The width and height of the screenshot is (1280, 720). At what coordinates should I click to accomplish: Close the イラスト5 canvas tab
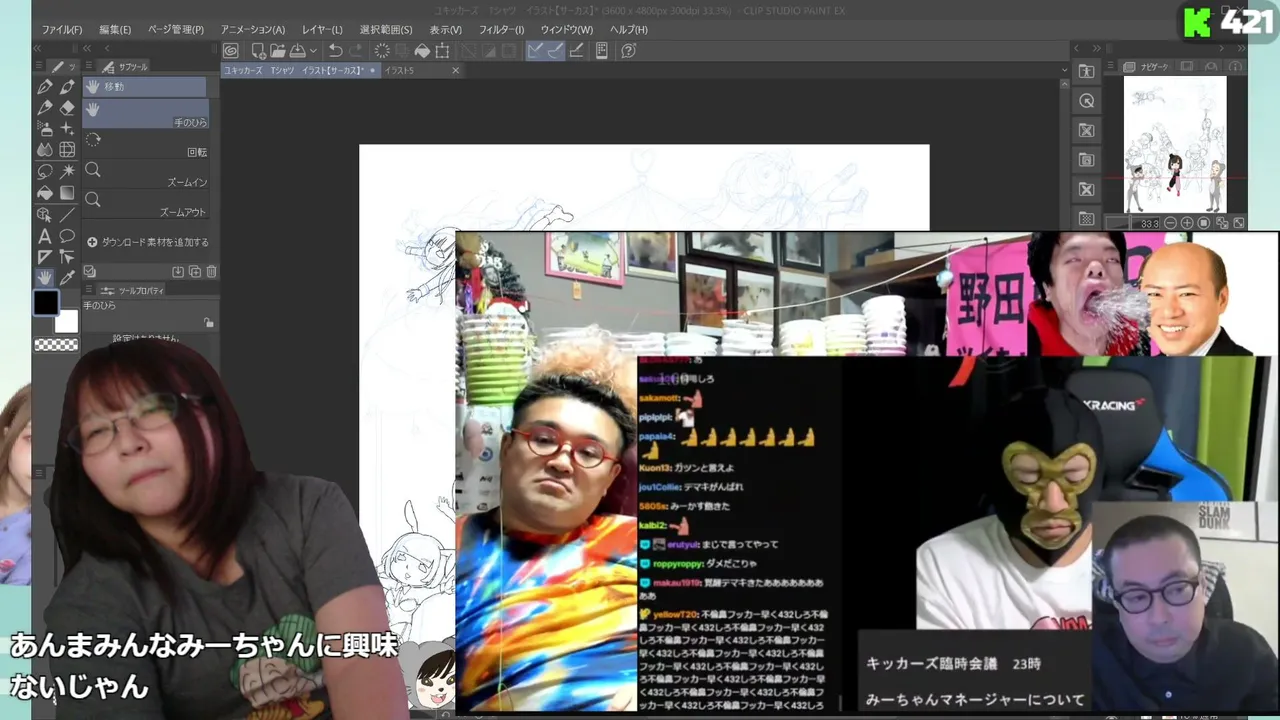tap(455, 71)
